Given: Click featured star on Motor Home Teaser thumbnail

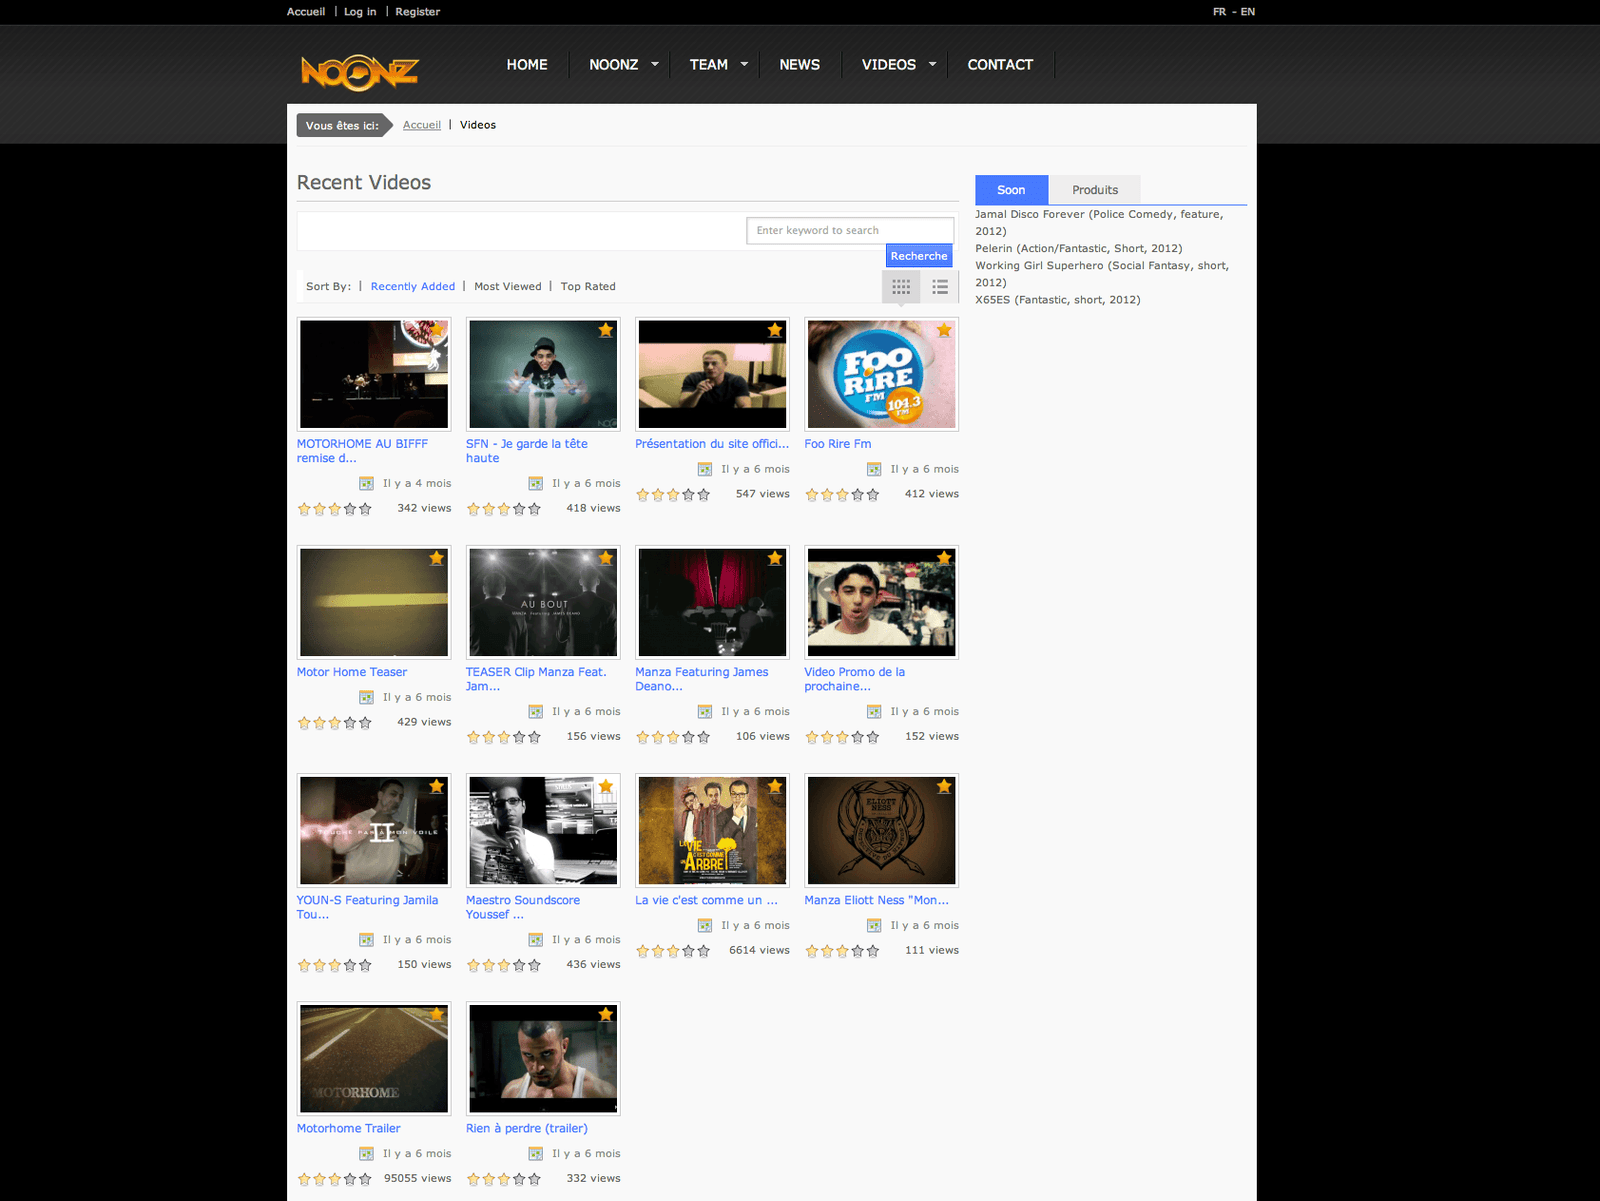Looking at the screenshot, I should [437, 558].
